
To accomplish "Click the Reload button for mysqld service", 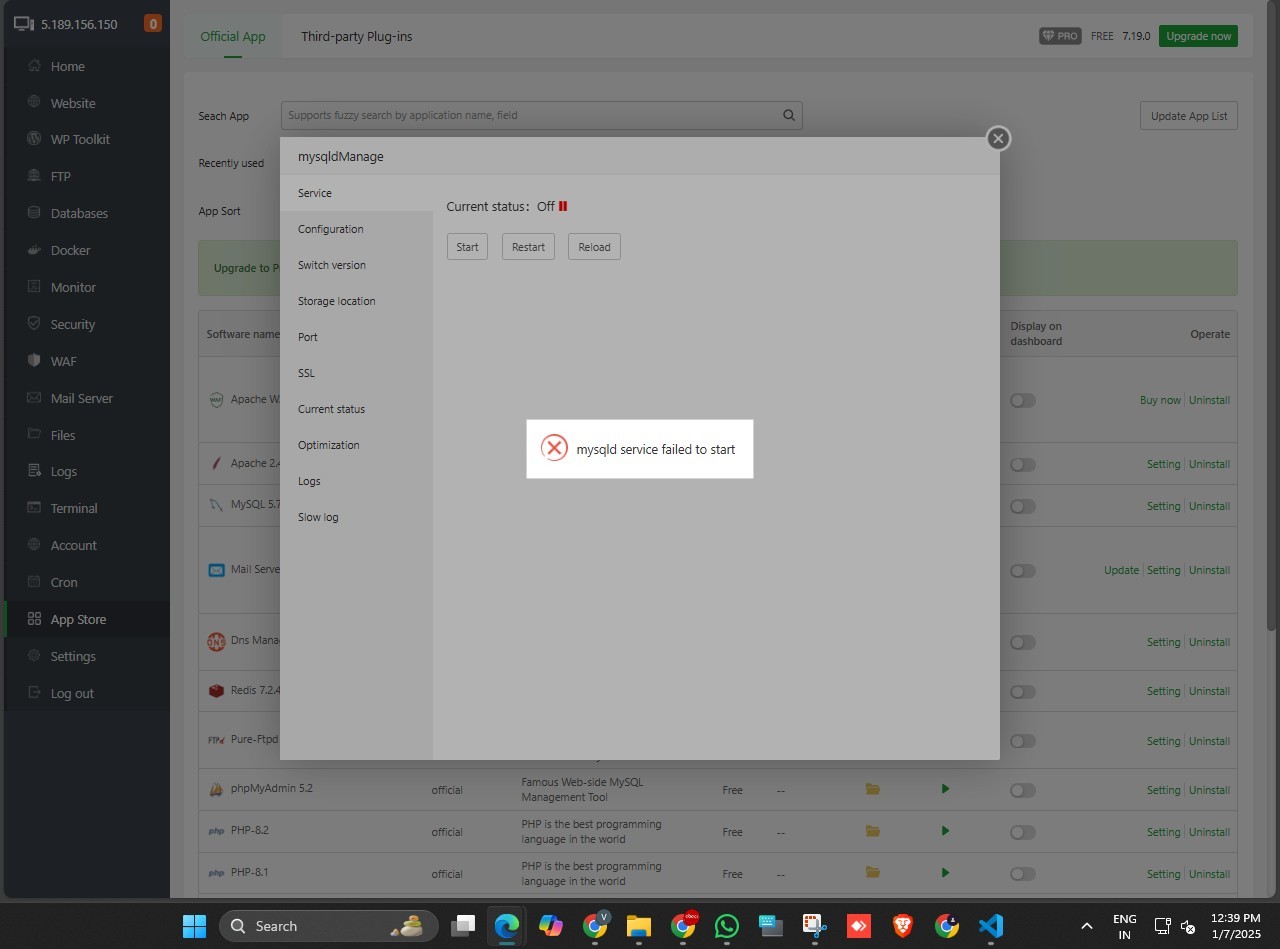I will pyautogui.click(x=594, y=247).
